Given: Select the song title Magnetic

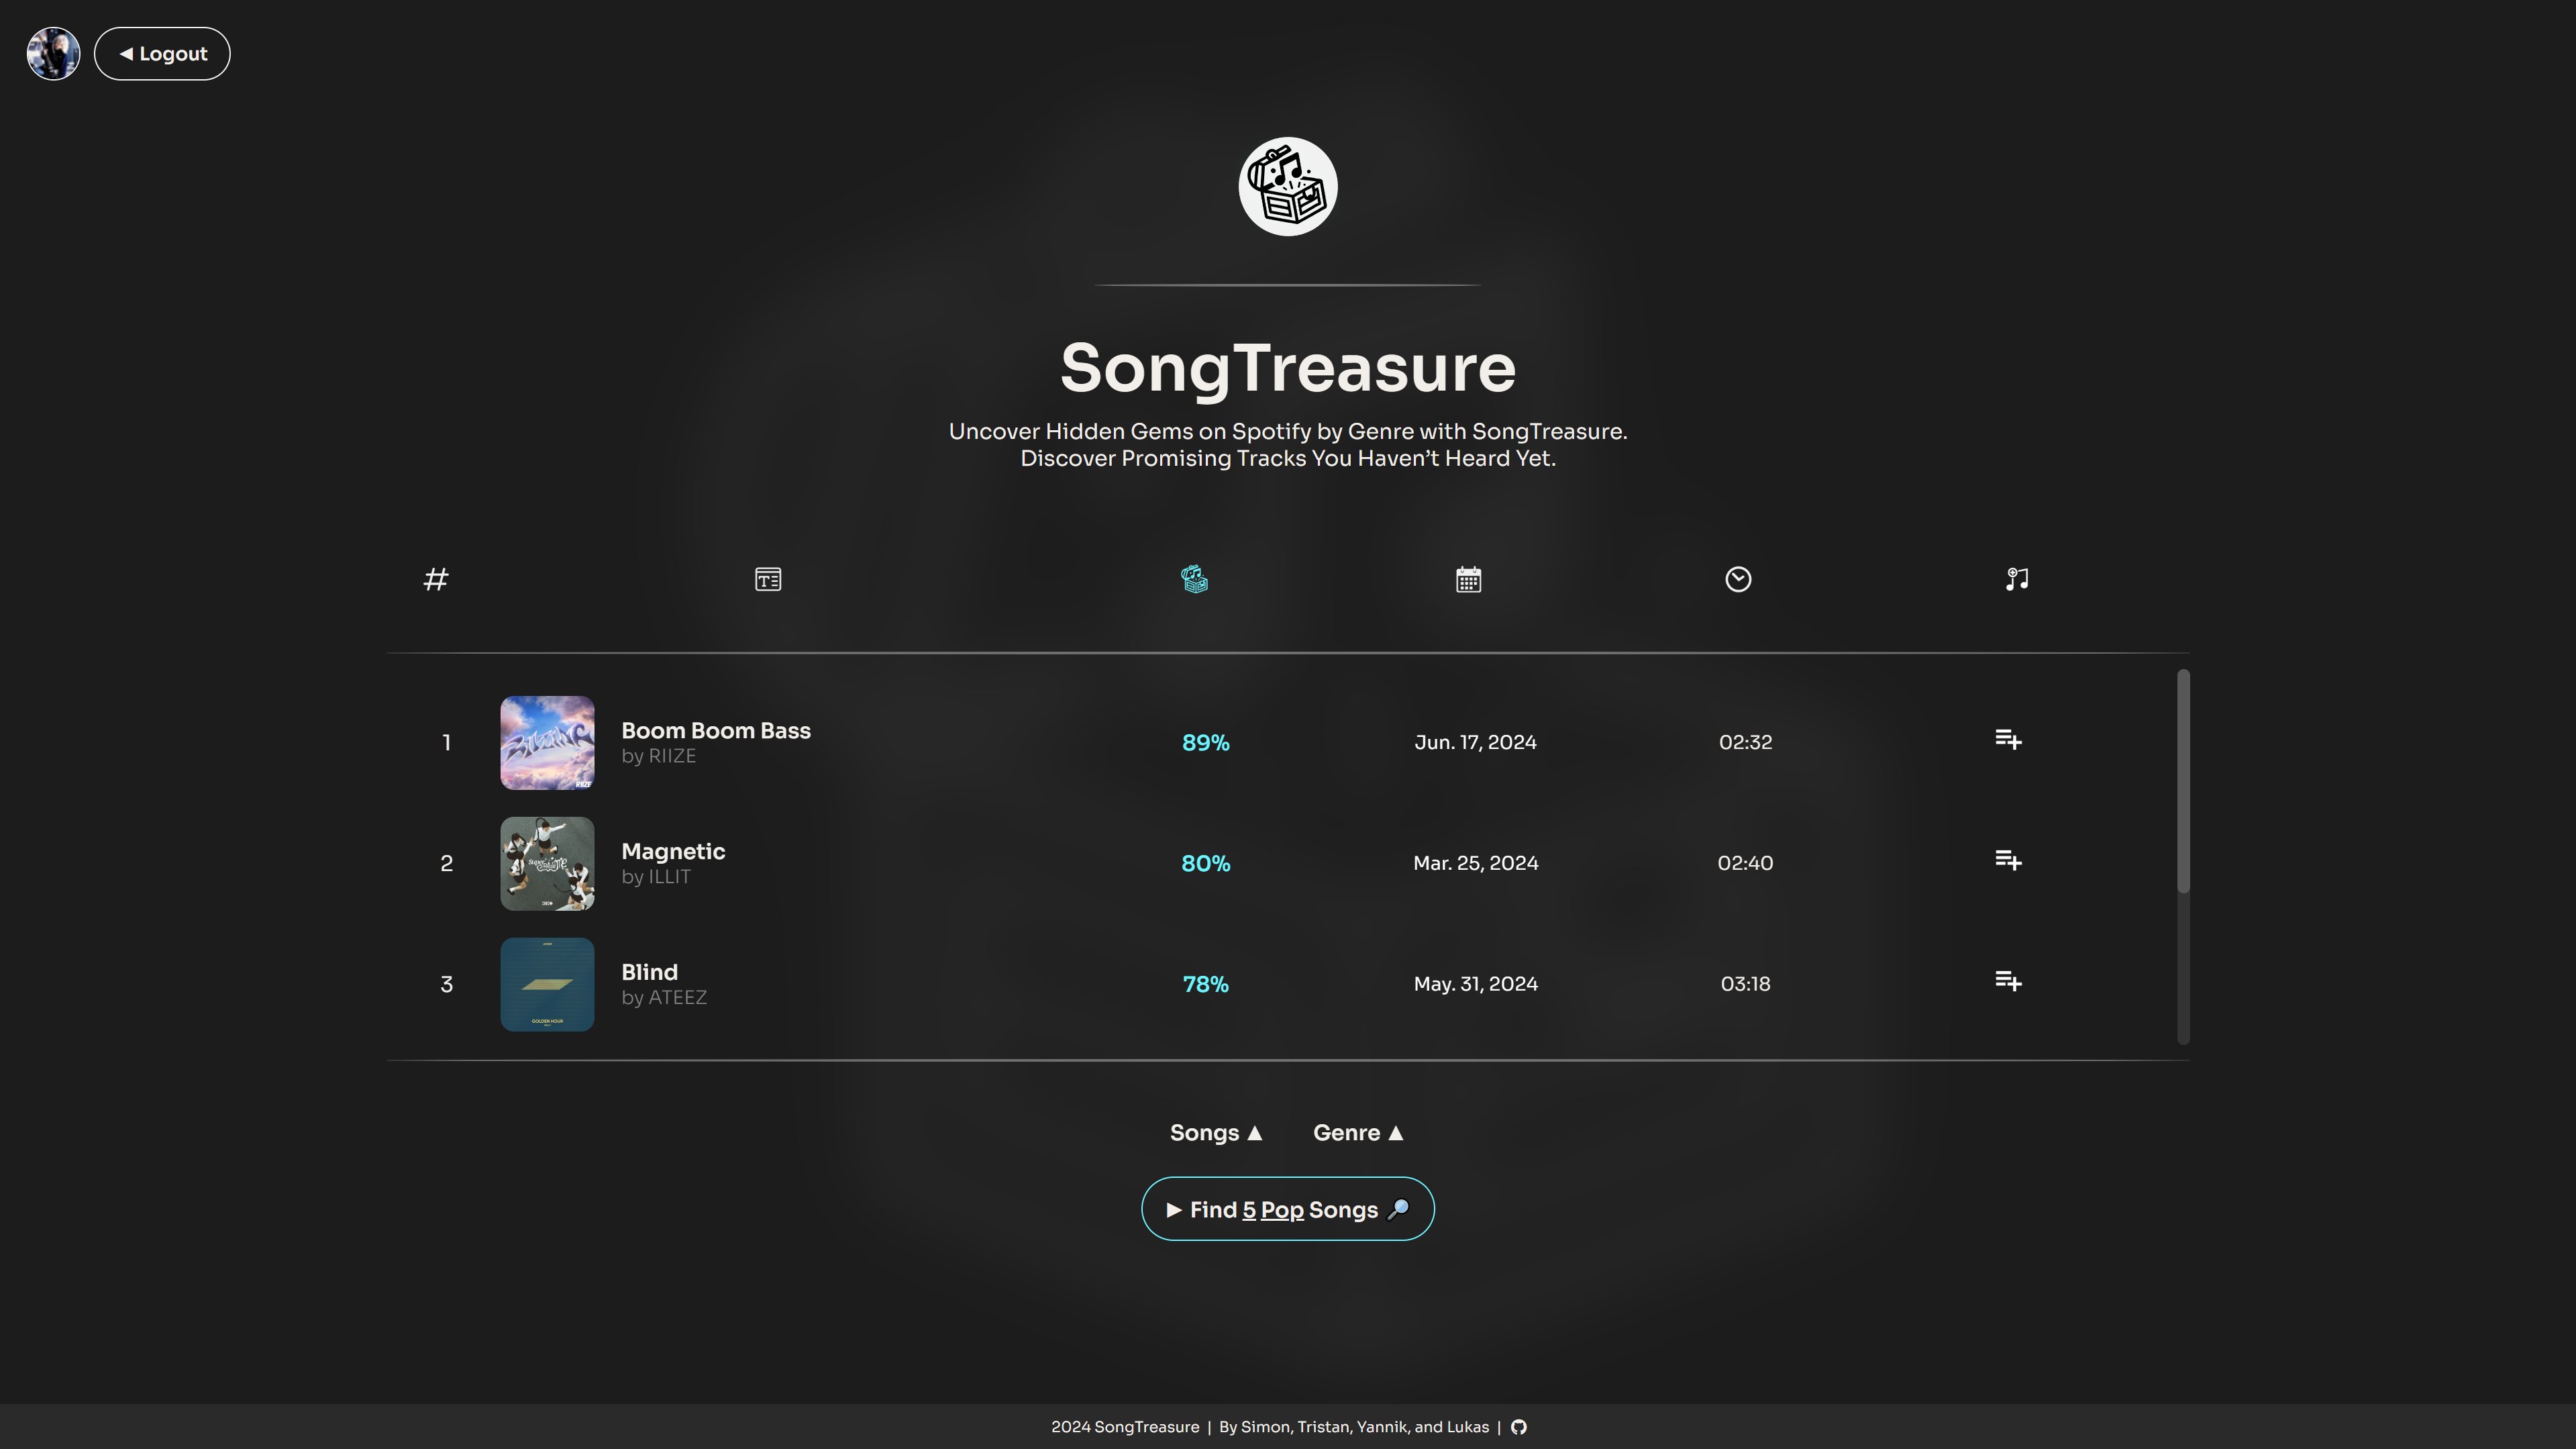Looking at the screenshot, I should pos(673,852).
